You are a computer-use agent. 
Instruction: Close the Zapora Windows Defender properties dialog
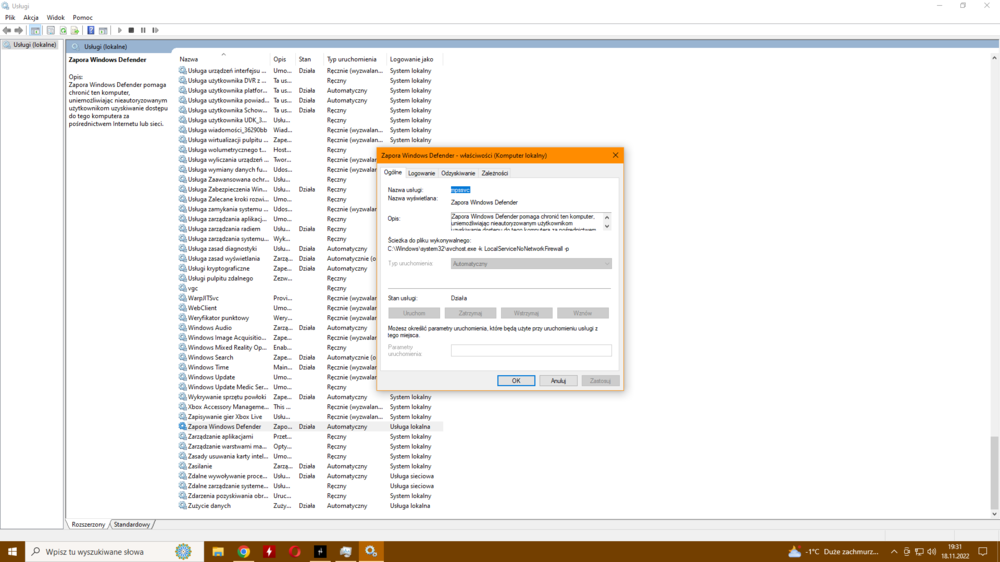click(x=615, y=155)
